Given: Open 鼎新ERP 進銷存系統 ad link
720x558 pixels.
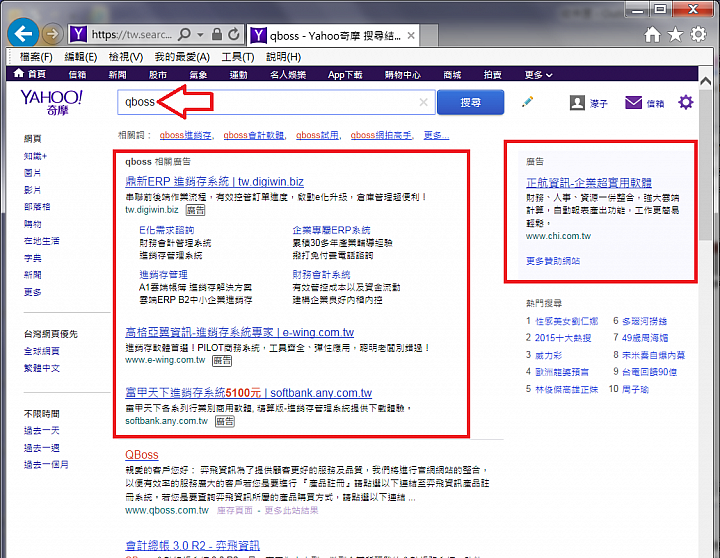Looking at the screenshot, I should [x=214, y=181].
